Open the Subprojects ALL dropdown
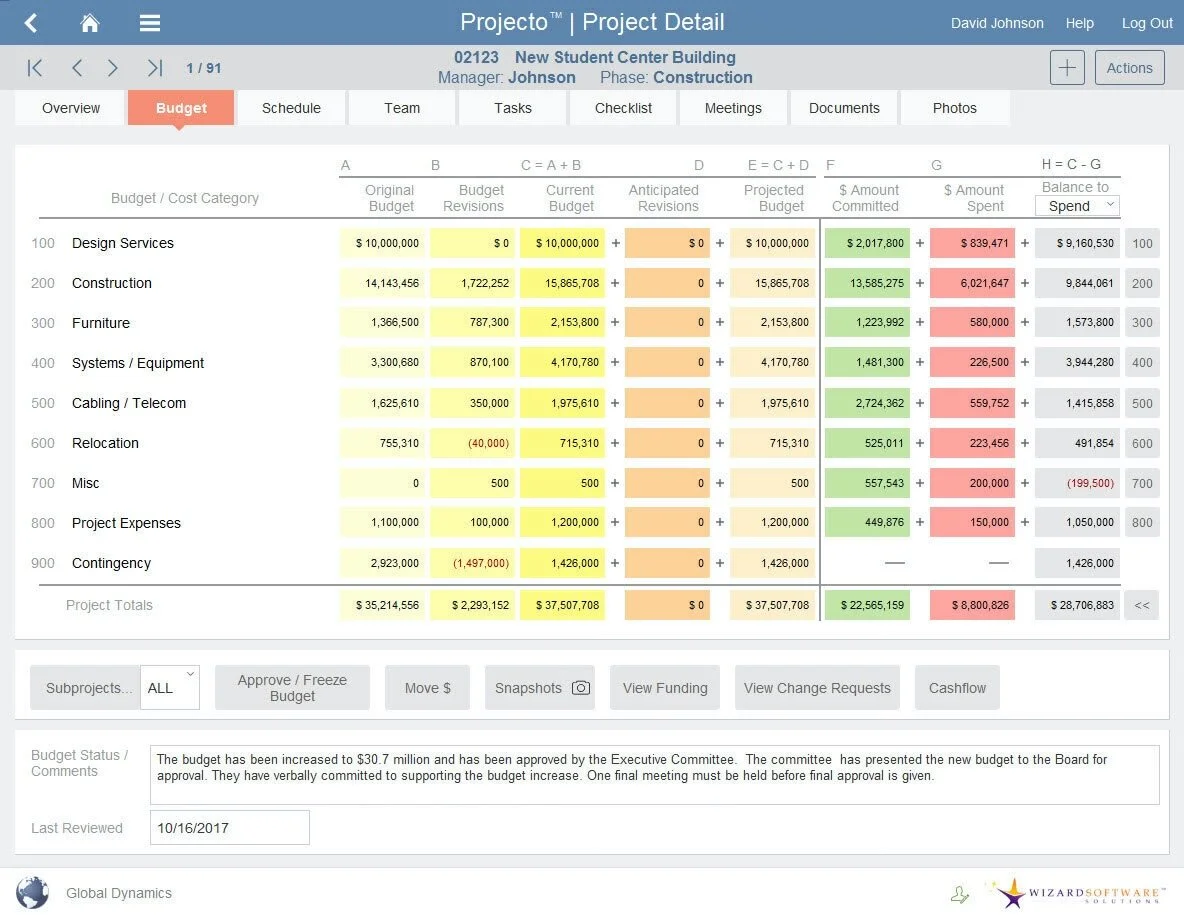The image size is (1184, 915). tap(169, 687)
